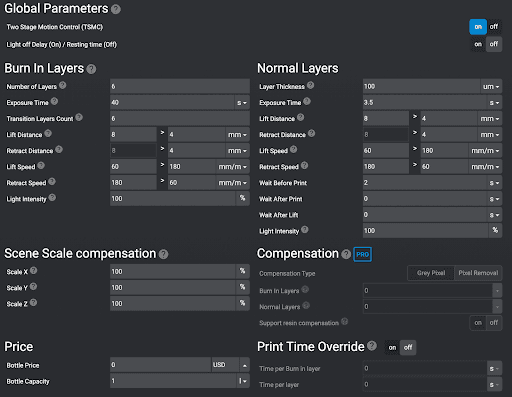Image resolution: width=512 pixels, height=397 pixels.
Task: Open Wait After Lift seconds dropdown
Action: 494,215
